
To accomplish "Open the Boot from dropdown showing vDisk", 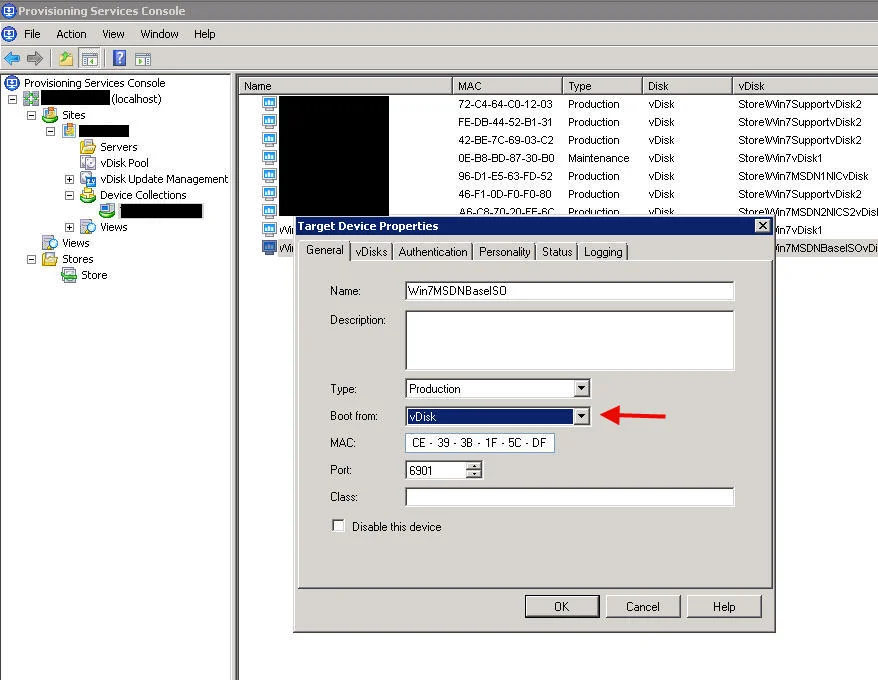I will click(x=582, y=416).
